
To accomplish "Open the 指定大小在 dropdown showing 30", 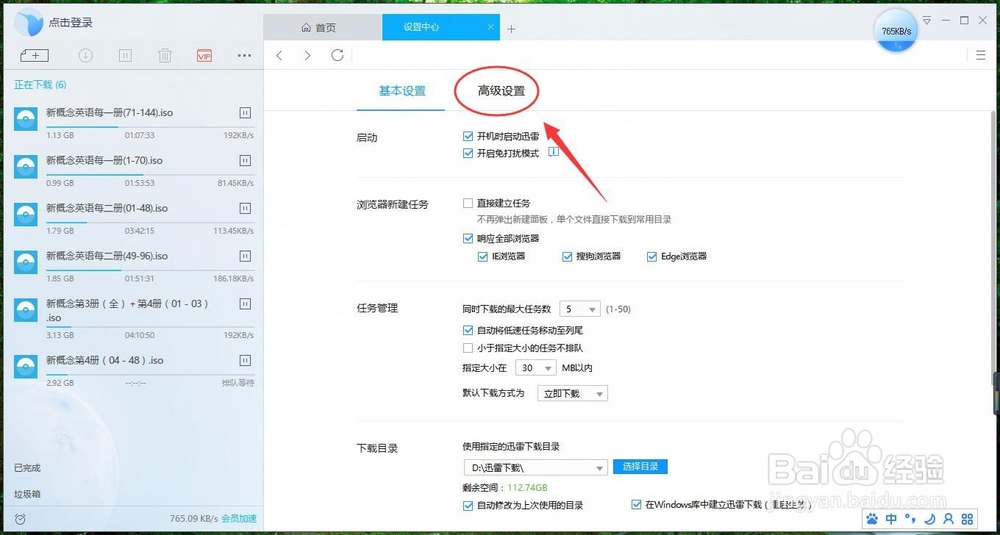I will click(x=536, y=368).
